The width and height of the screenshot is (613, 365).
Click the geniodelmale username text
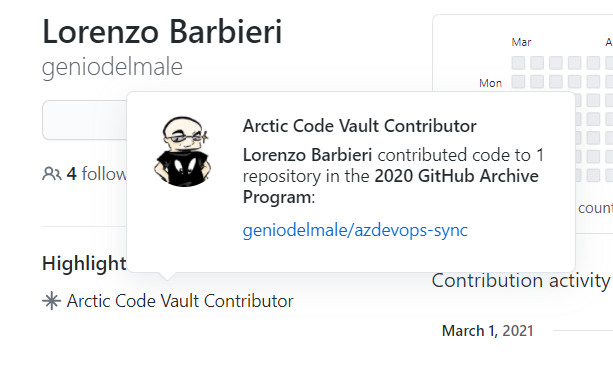coord(112,67)
